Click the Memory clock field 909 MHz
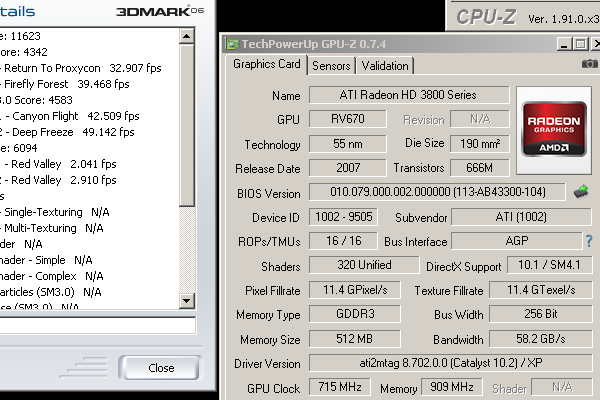This screenshot has height=400, width=600. 452,387
